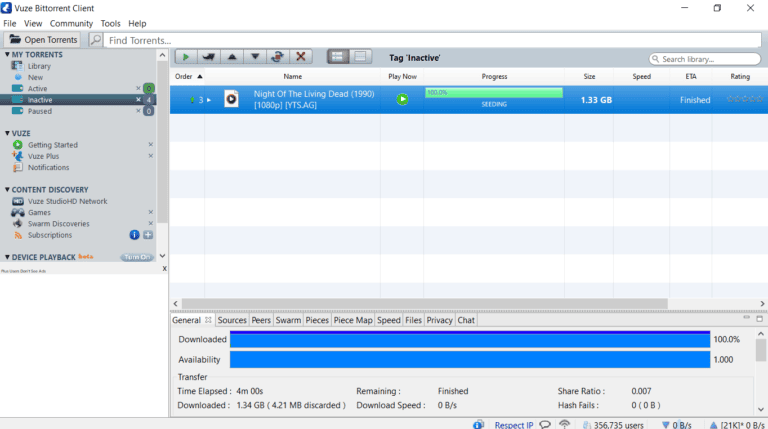Click the Open Torrents button
The height and width of the screenshot is (429, 768).
(43, 40)
